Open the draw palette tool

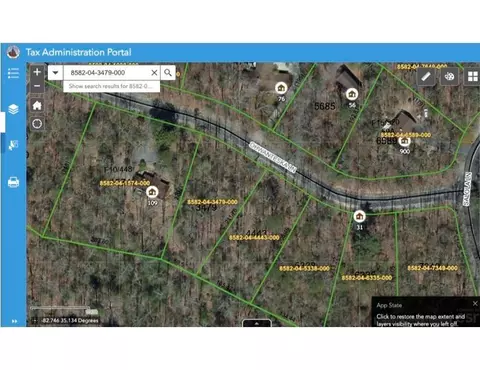click(x=449, y=77)
